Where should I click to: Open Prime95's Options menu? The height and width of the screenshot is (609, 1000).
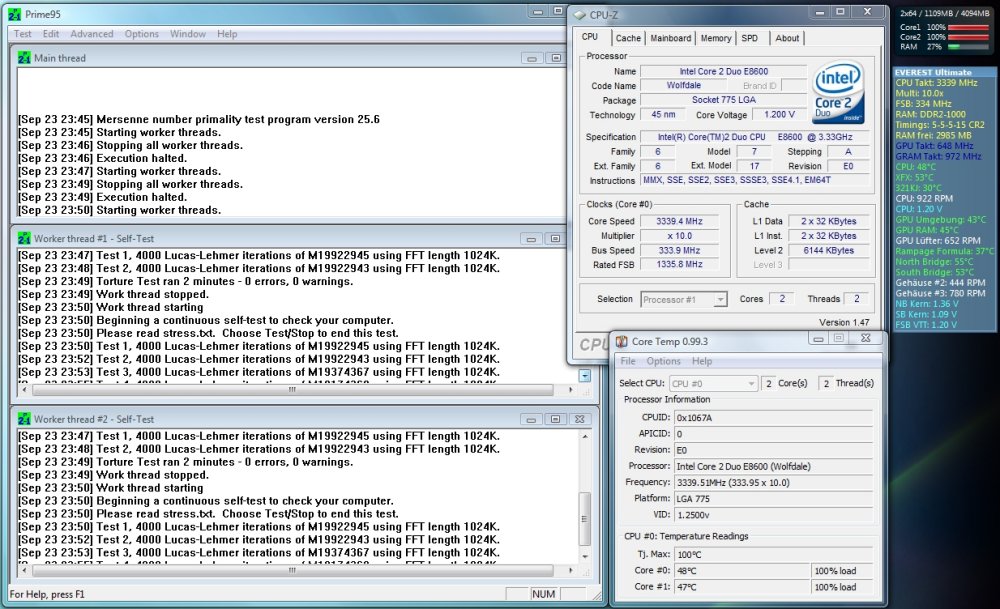[142, 34]
